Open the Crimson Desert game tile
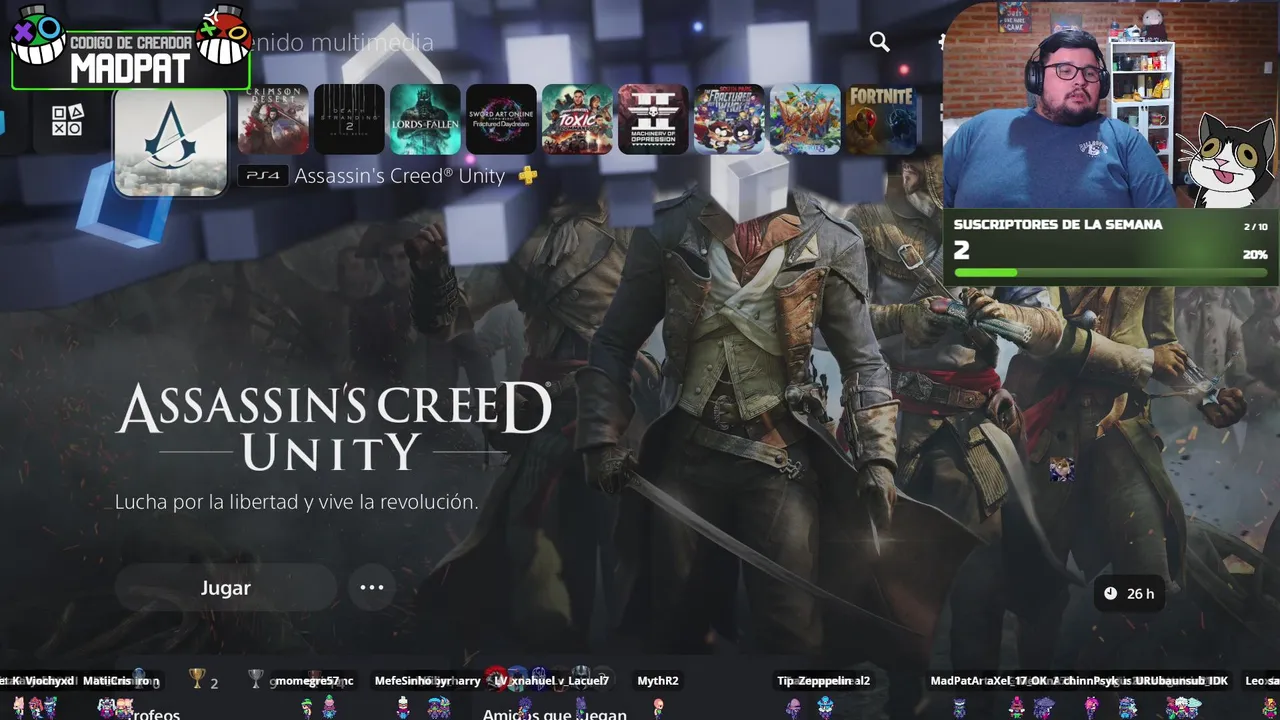 click(x=273, y=119)
